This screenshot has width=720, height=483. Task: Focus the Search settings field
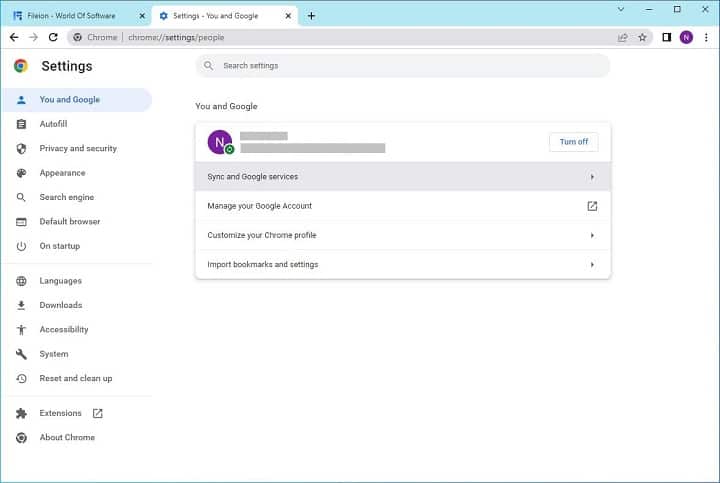[x=403, y=66]
